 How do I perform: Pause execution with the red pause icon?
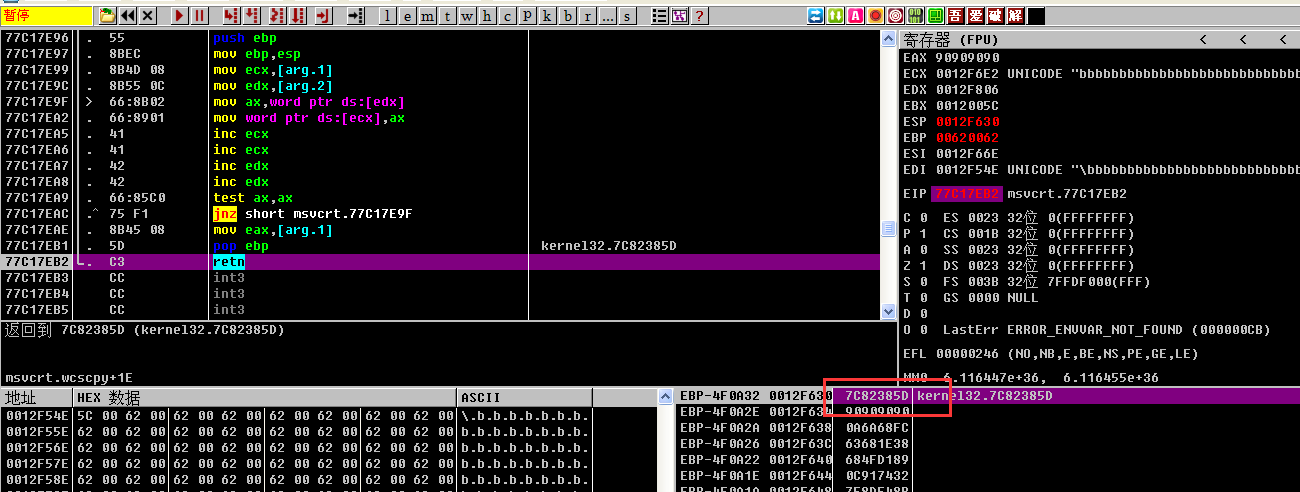coord(200,16)
